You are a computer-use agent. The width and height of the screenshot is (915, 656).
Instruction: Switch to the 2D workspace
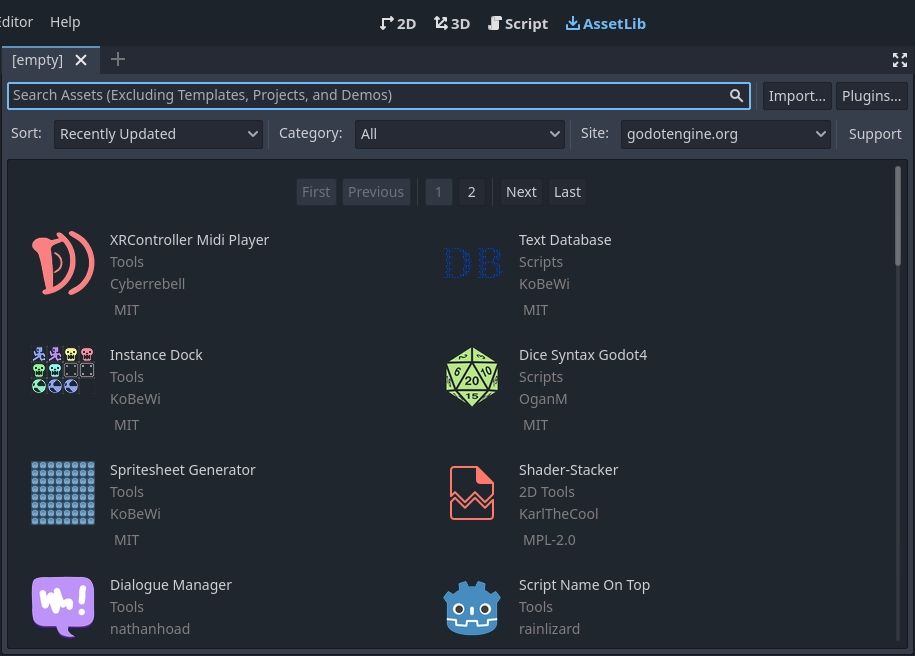tap(398, 23)
